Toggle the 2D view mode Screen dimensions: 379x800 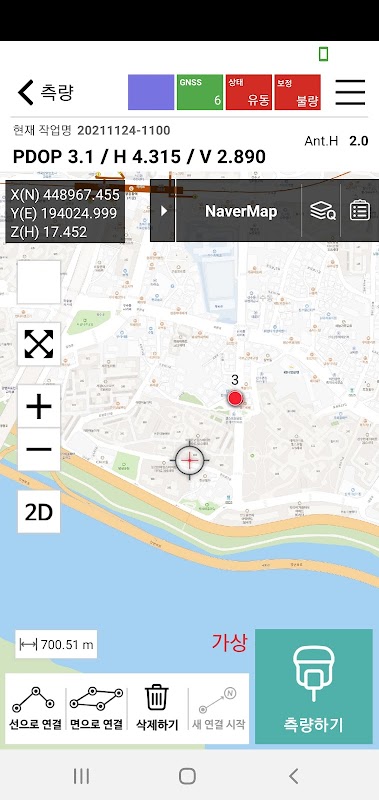click(x=39, y=512)
